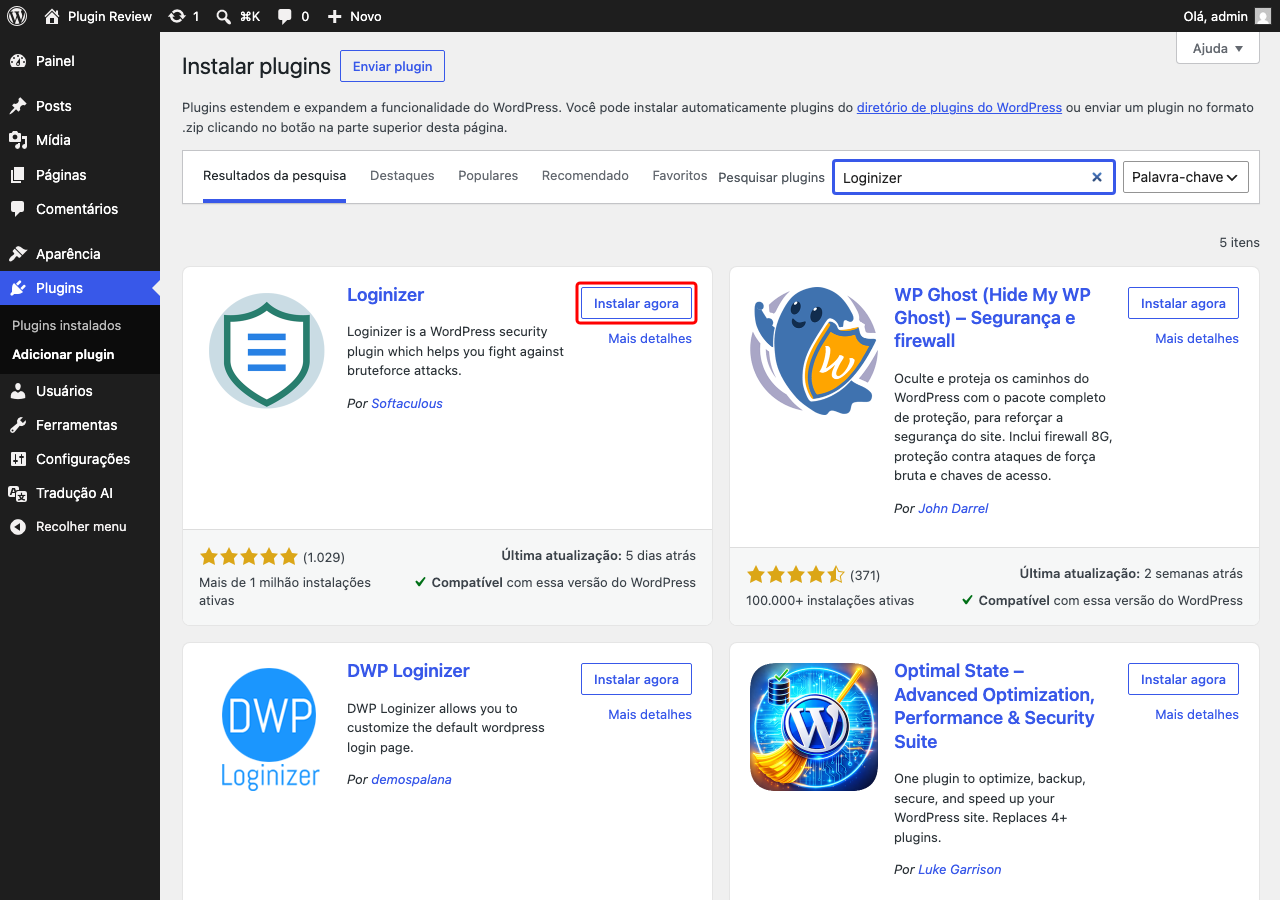Click the Aparência brush icon
Viewport: 1280px width, 900px height.
pyautogui.click(x=18, y=254)
